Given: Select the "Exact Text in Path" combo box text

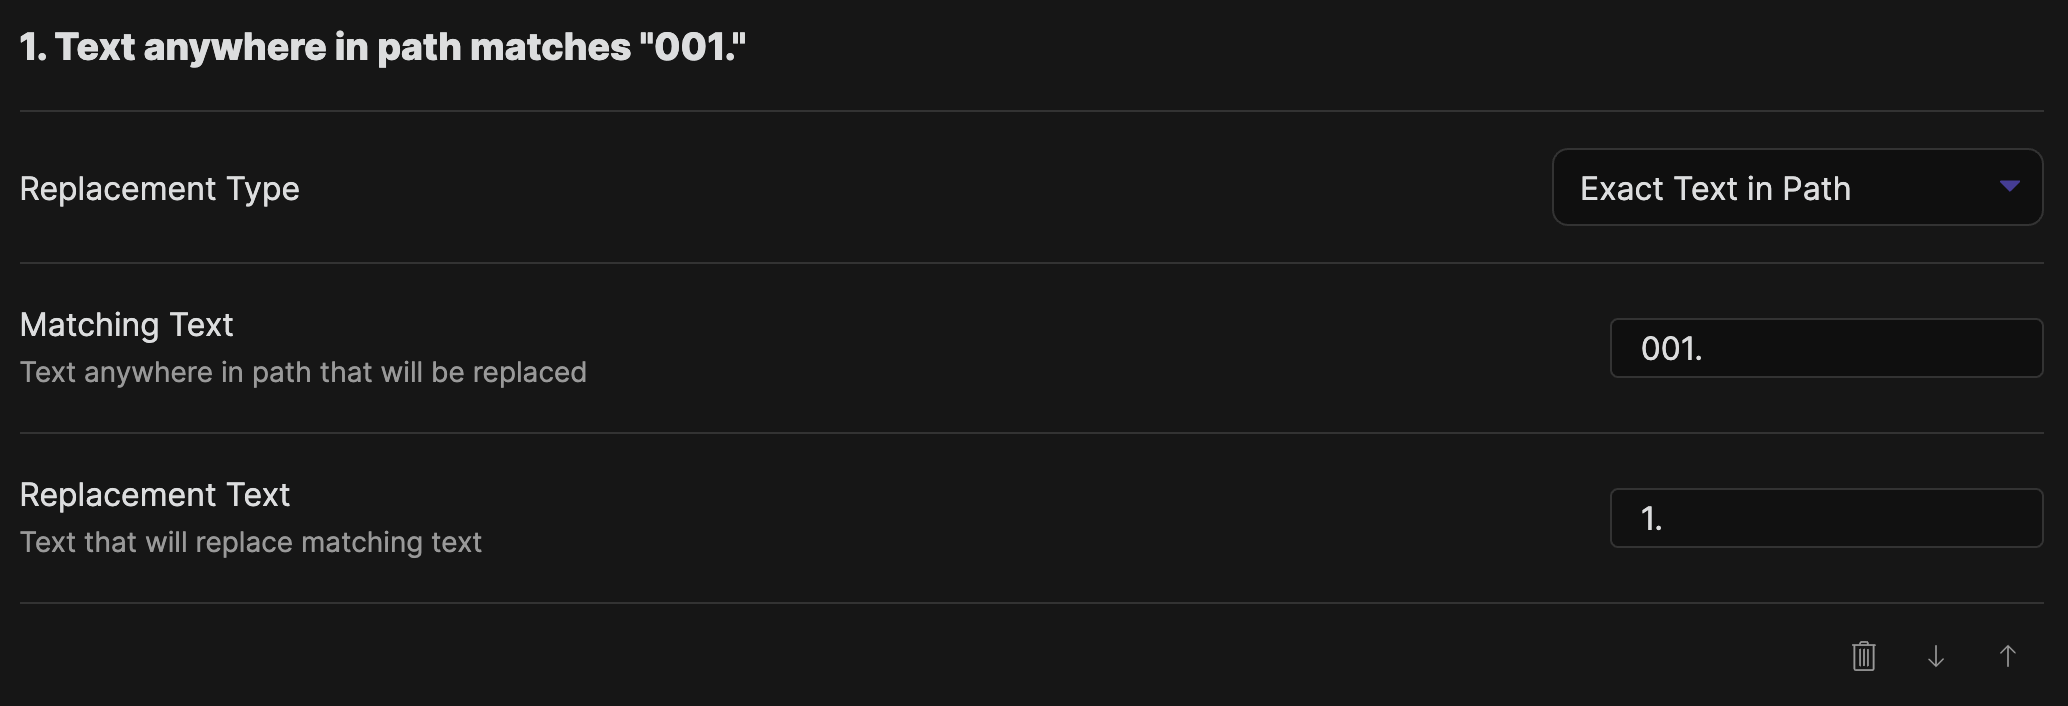Looking at the screenshot, I should tap(1715, 188).
